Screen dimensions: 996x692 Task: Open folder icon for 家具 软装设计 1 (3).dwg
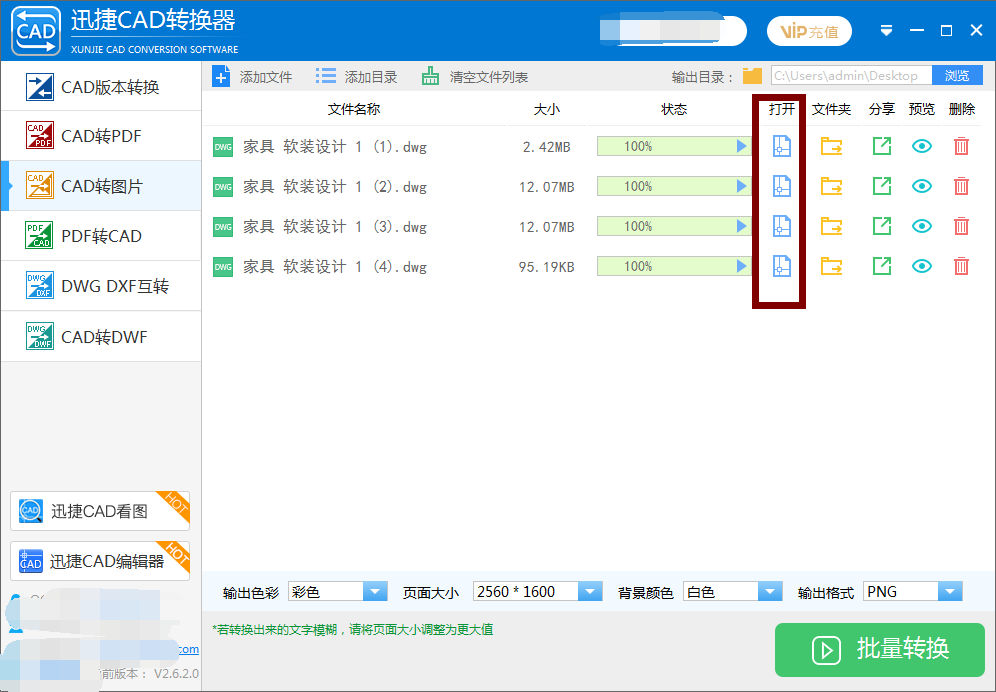pos(831,227)
